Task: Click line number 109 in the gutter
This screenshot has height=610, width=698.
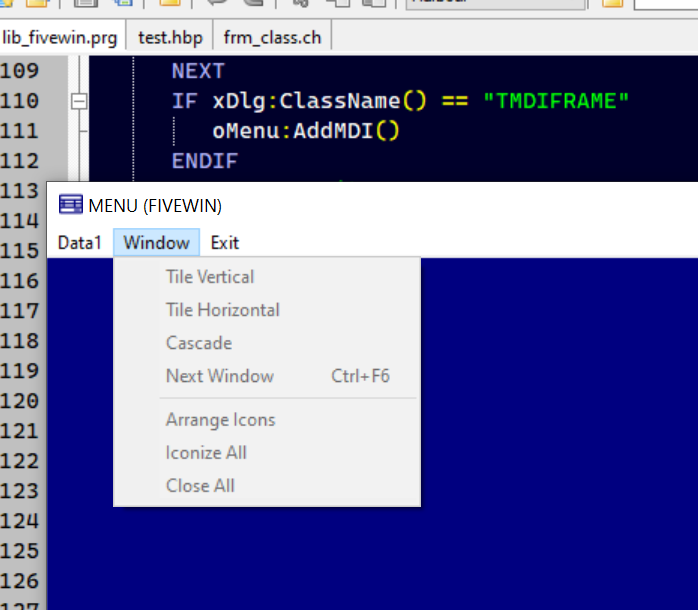Action: tap(20, 71)
